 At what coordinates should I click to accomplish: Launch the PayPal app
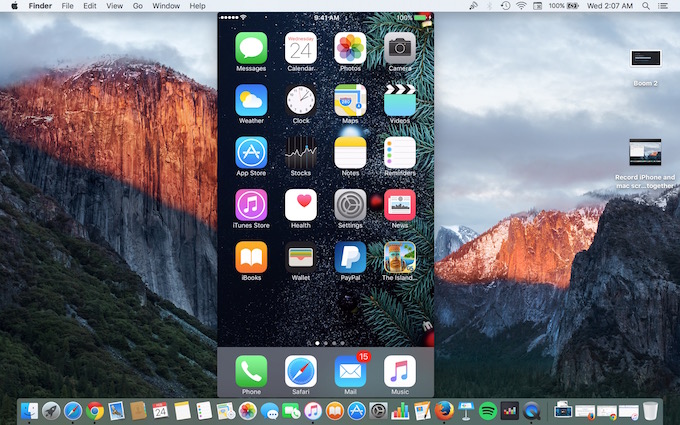tap(350, 257)
